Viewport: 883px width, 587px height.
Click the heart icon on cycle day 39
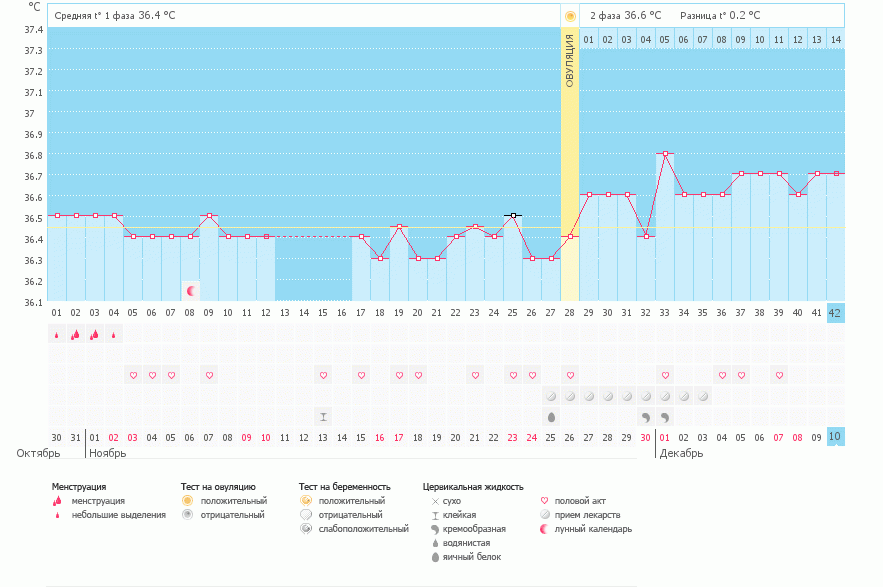(779, 375)
